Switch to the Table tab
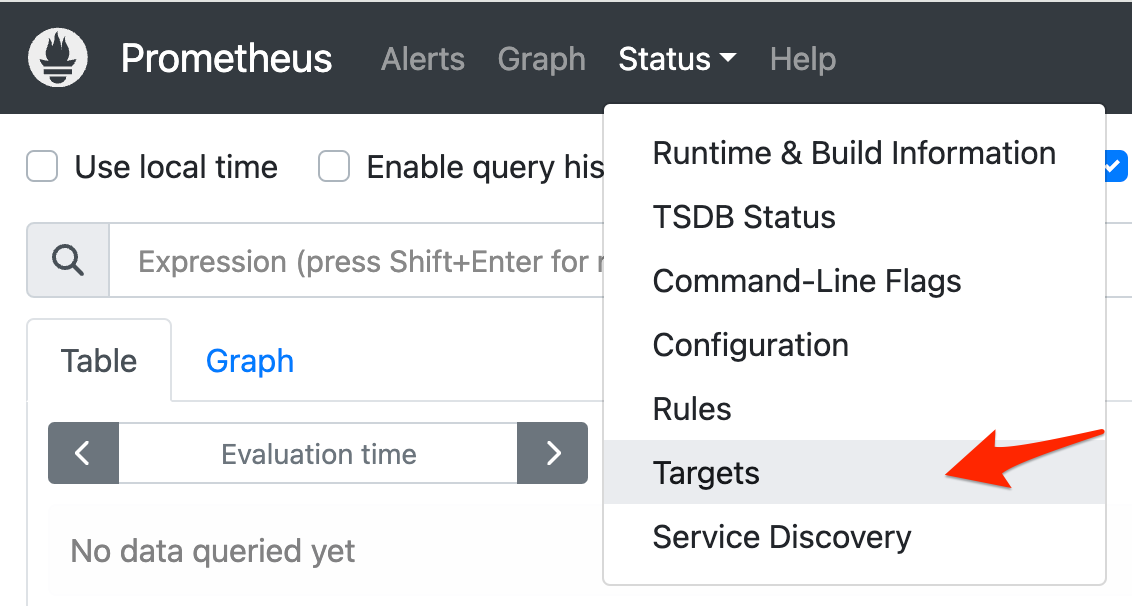Screen dimensions: 1132x606 point(99,360)
